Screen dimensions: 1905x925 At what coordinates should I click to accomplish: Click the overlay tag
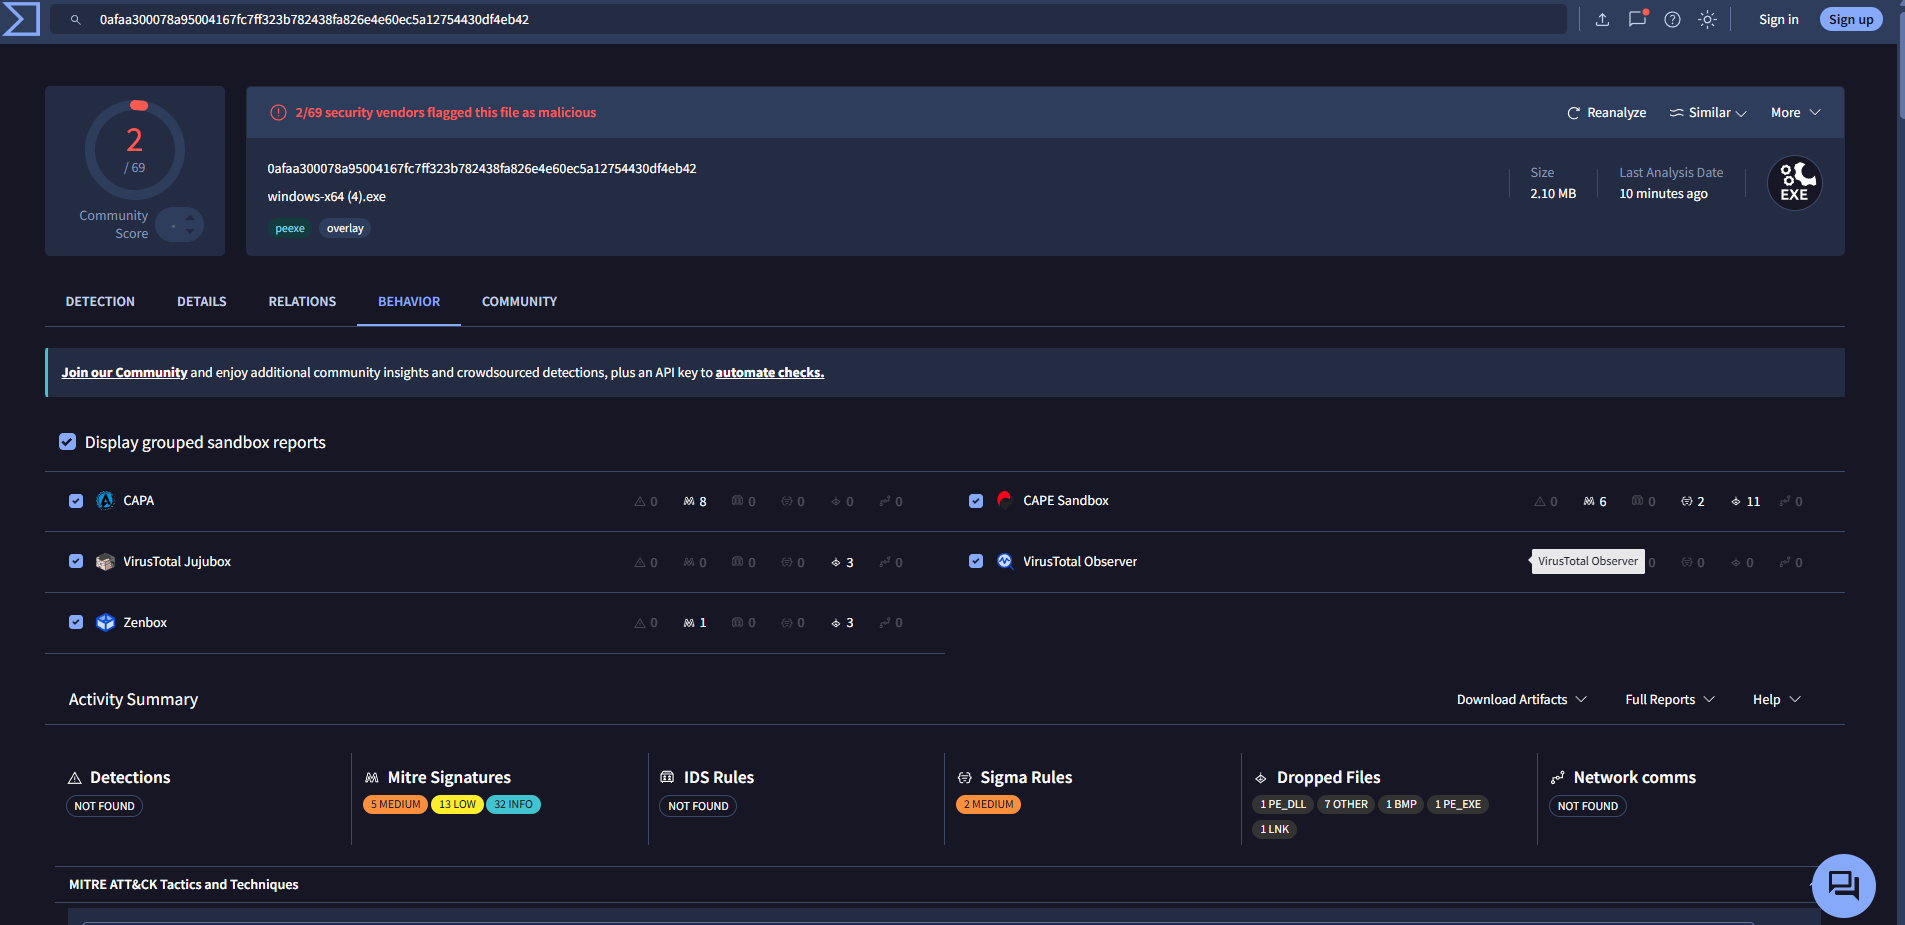click(x=345, y=228)
